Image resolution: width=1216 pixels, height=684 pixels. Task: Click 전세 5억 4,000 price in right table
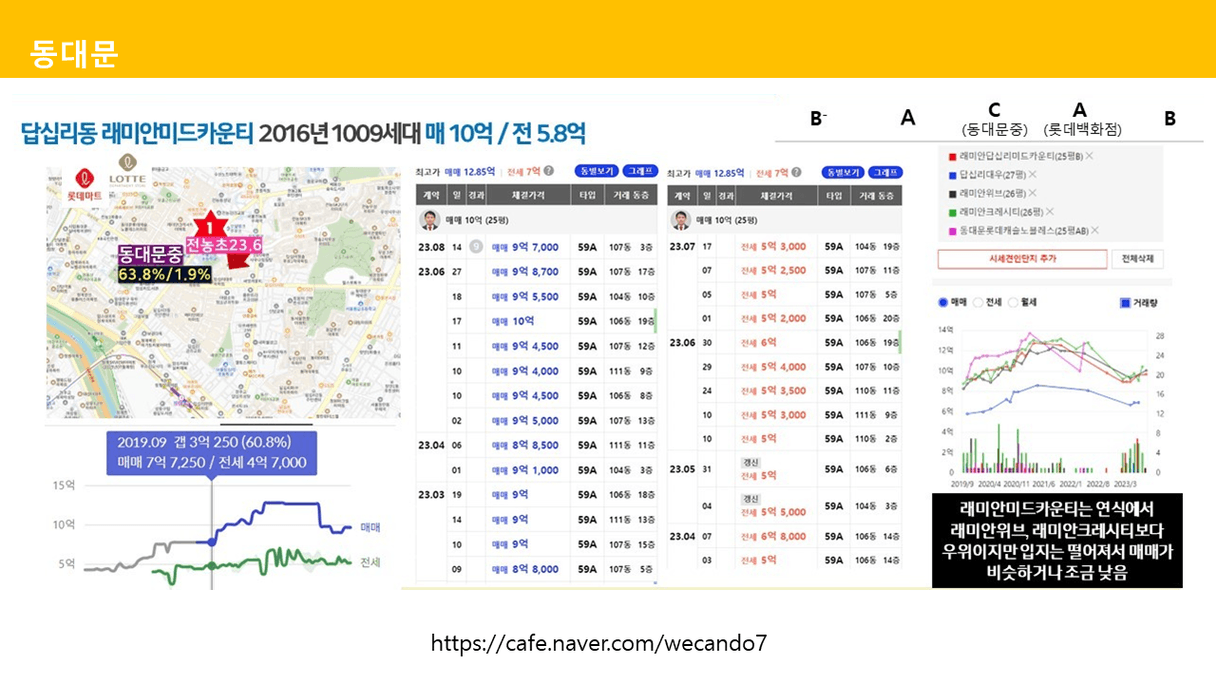click(x=773, y=367)
